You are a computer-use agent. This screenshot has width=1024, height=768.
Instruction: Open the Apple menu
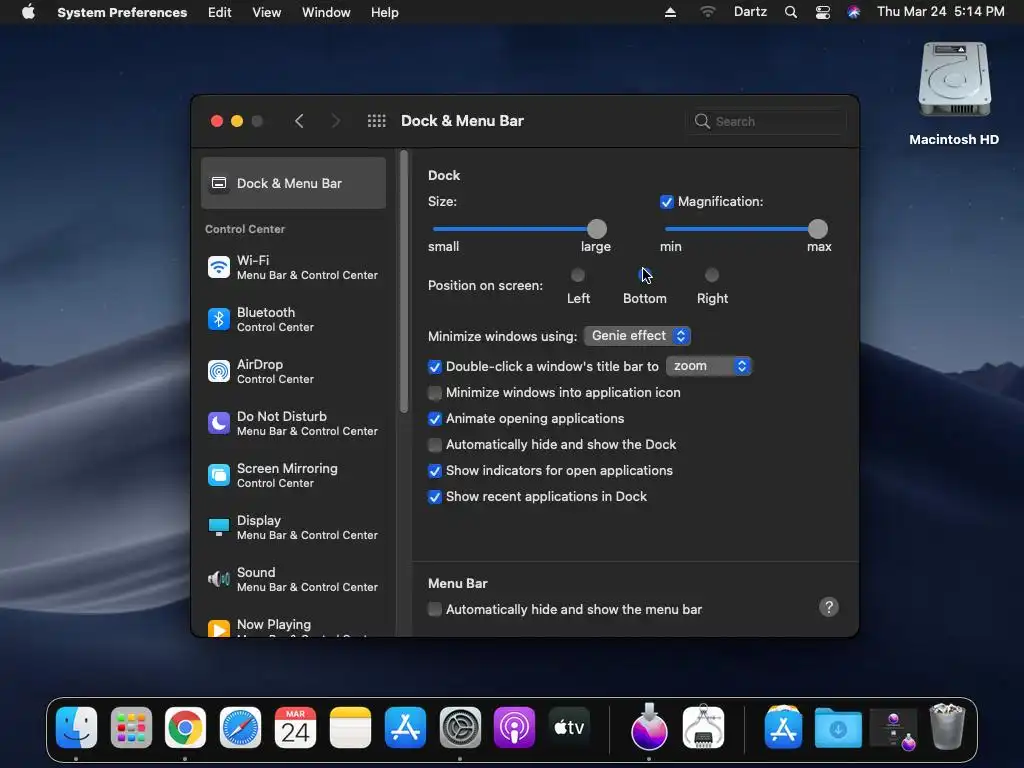(28, 12)
